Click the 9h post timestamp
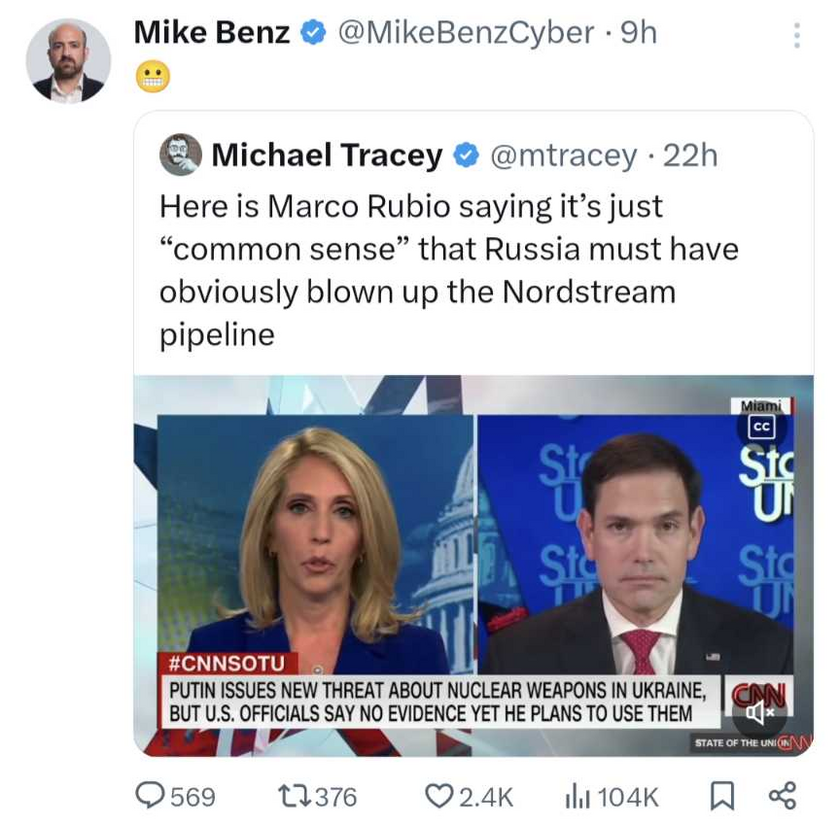 click(x=638, y=33)
